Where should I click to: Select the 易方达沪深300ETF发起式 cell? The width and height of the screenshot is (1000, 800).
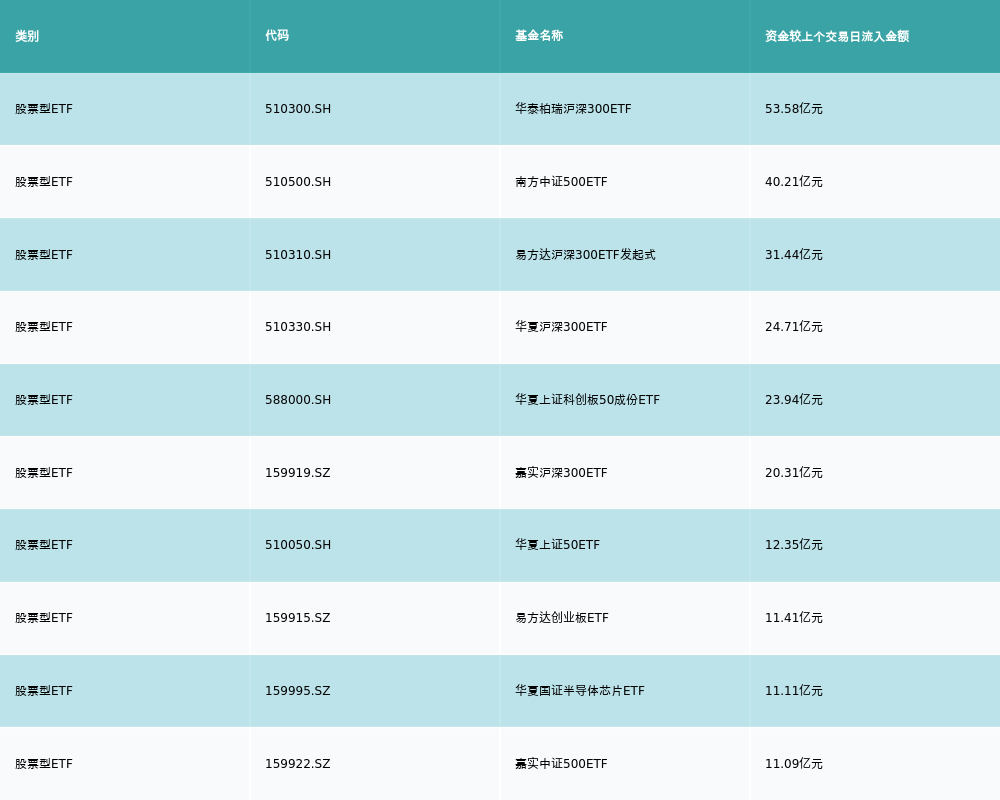pyautogui.click(x=585, y=255)
